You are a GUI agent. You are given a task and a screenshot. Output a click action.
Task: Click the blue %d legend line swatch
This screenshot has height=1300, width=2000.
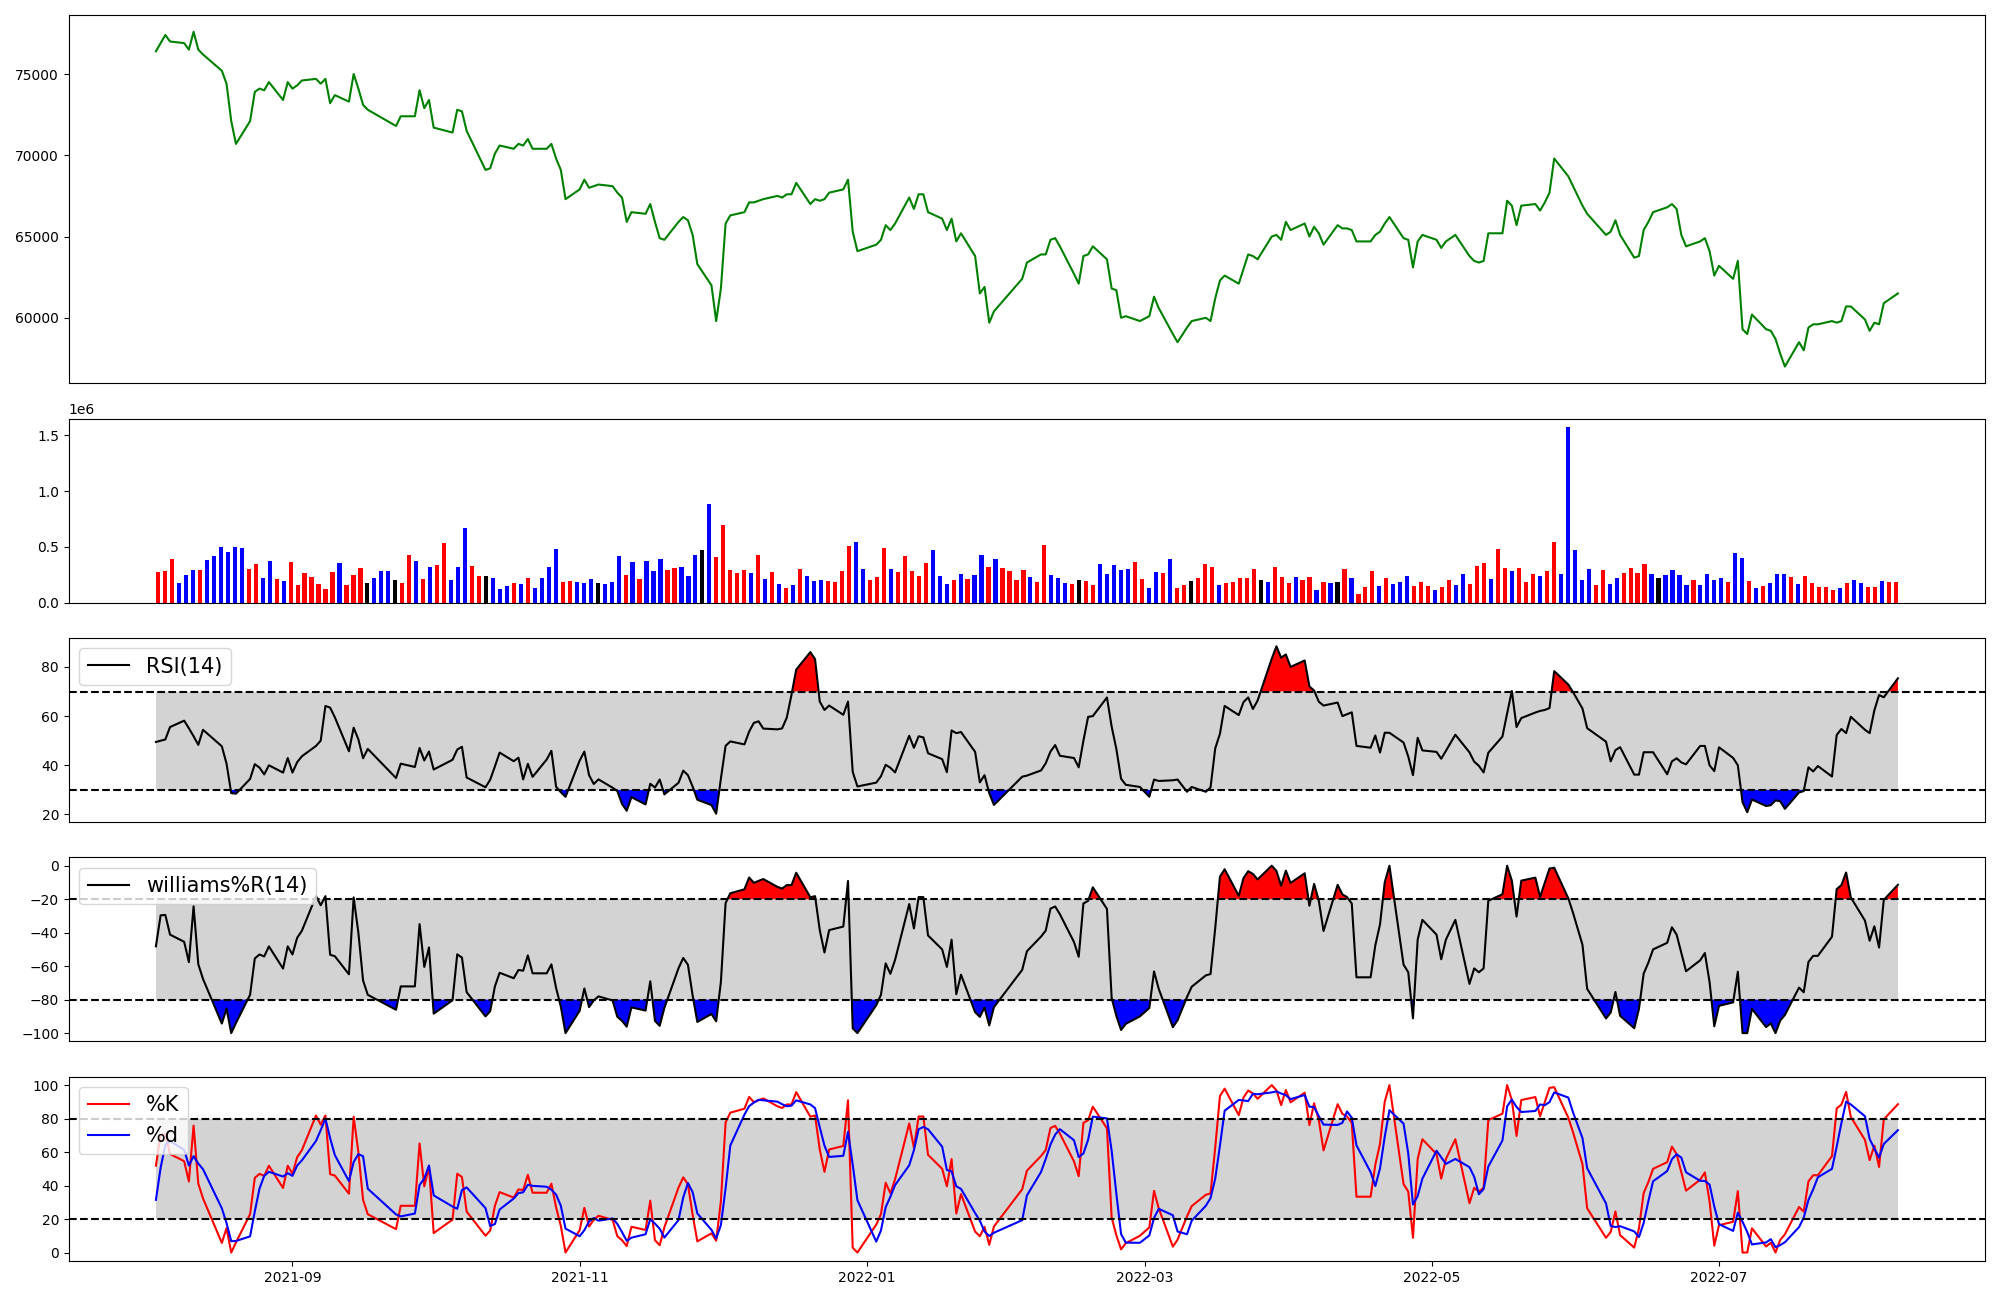110,1135
